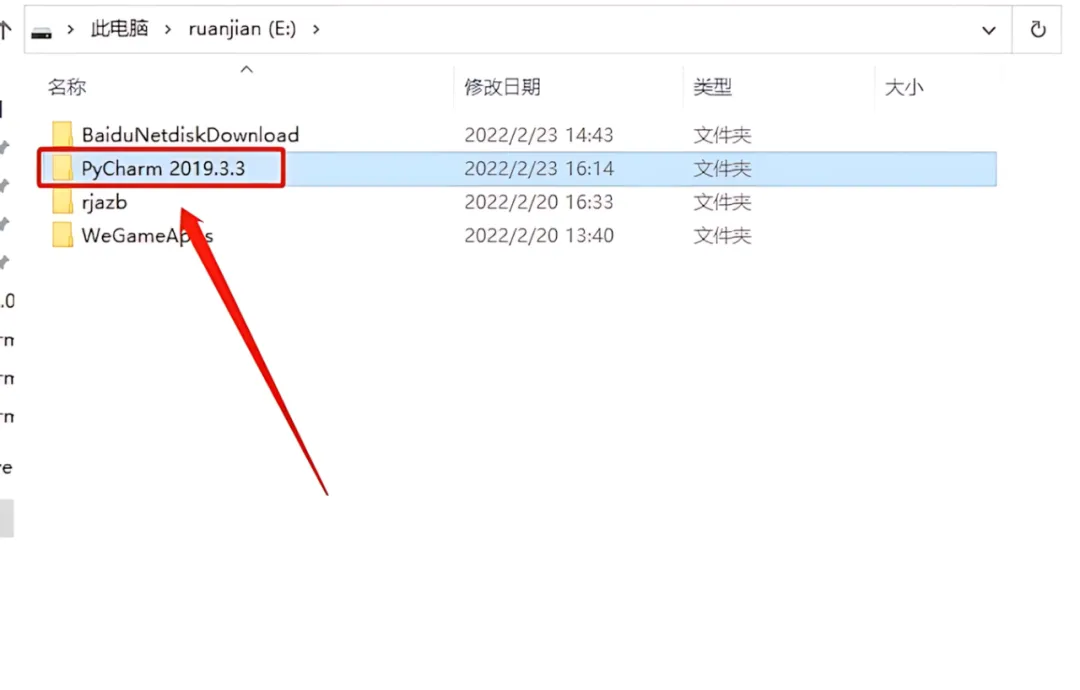Image resolution: width=1080 pixels, height=690 pixels.
Task: Sort by 类型 column header
Action: (712, 87)
